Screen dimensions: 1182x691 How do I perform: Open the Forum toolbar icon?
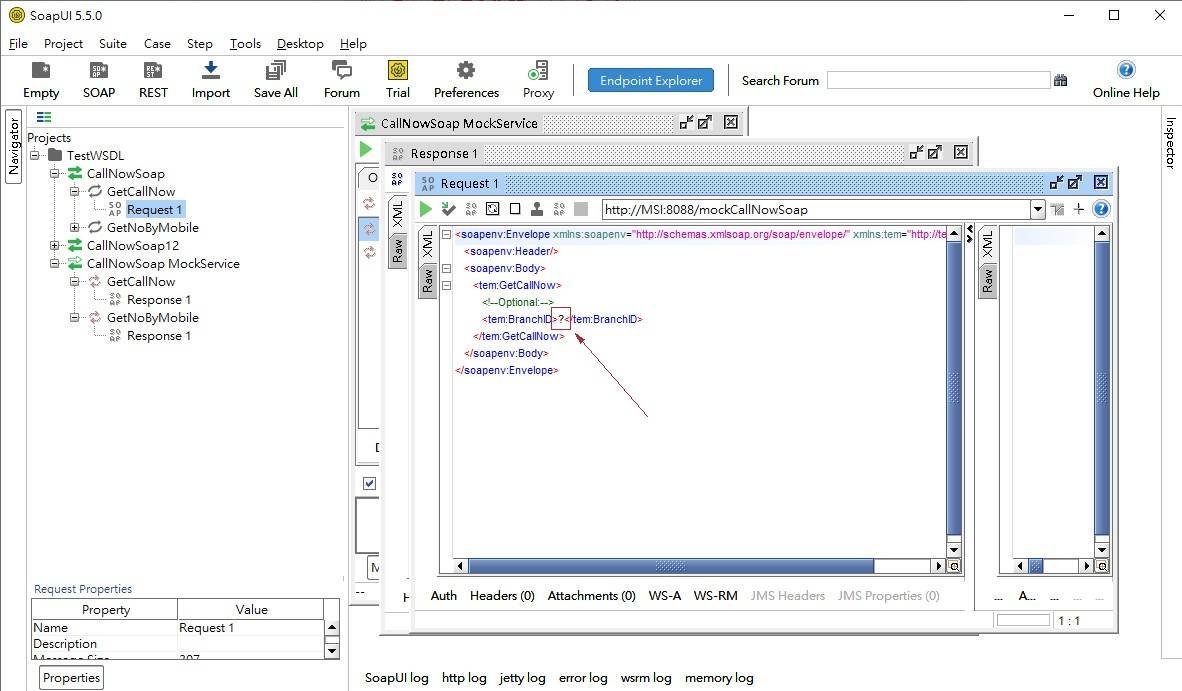(341, 72)
